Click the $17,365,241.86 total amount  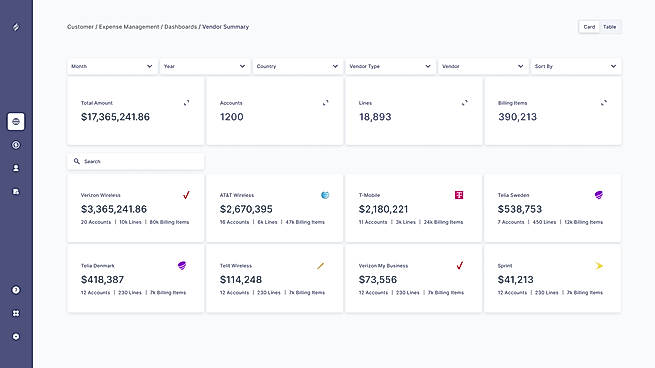coord(115,117)
